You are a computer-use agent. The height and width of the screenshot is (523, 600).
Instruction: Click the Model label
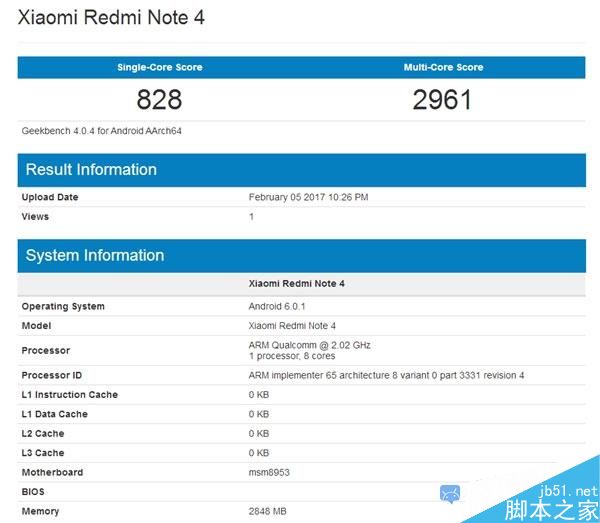click(x=36, y=326)
